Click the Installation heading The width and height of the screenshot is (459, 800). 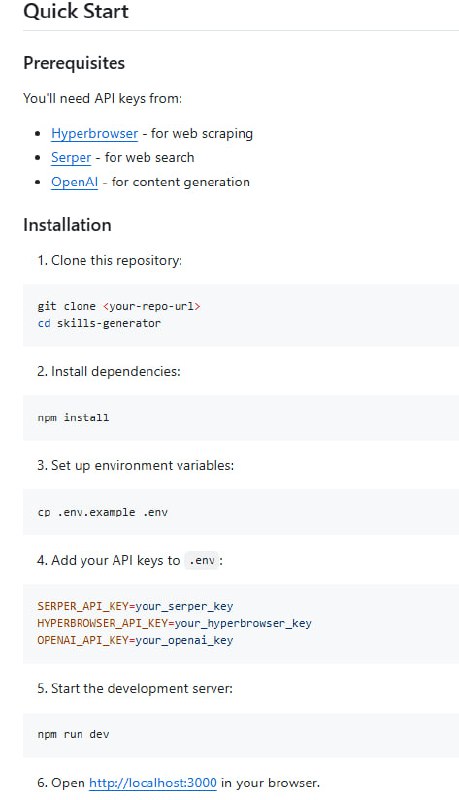67,224
